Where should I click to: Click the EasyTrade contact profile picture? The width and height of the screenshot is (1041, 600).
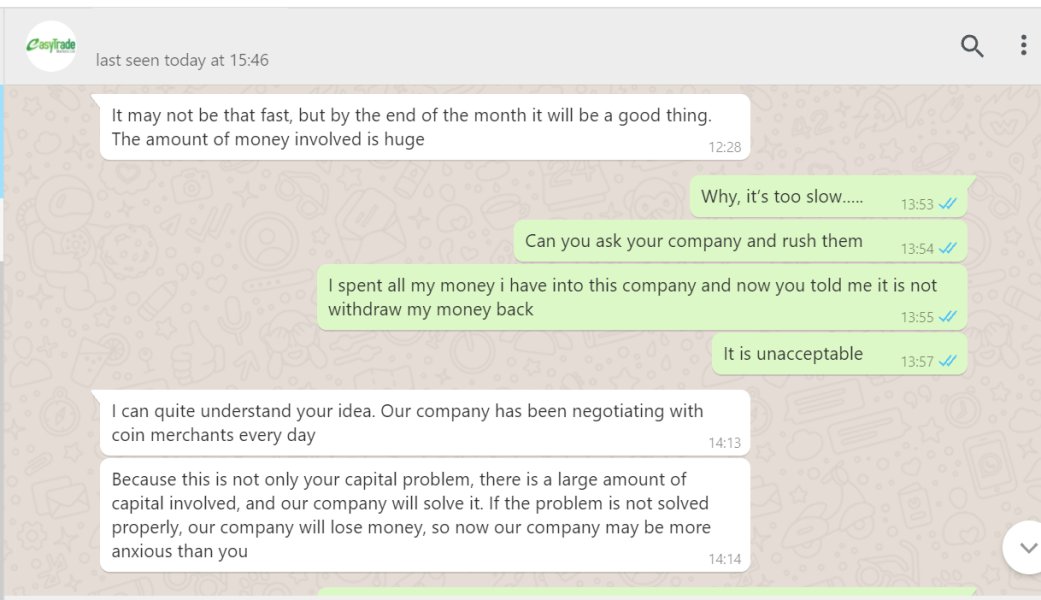pyautogui.click(x=51, y=46)
